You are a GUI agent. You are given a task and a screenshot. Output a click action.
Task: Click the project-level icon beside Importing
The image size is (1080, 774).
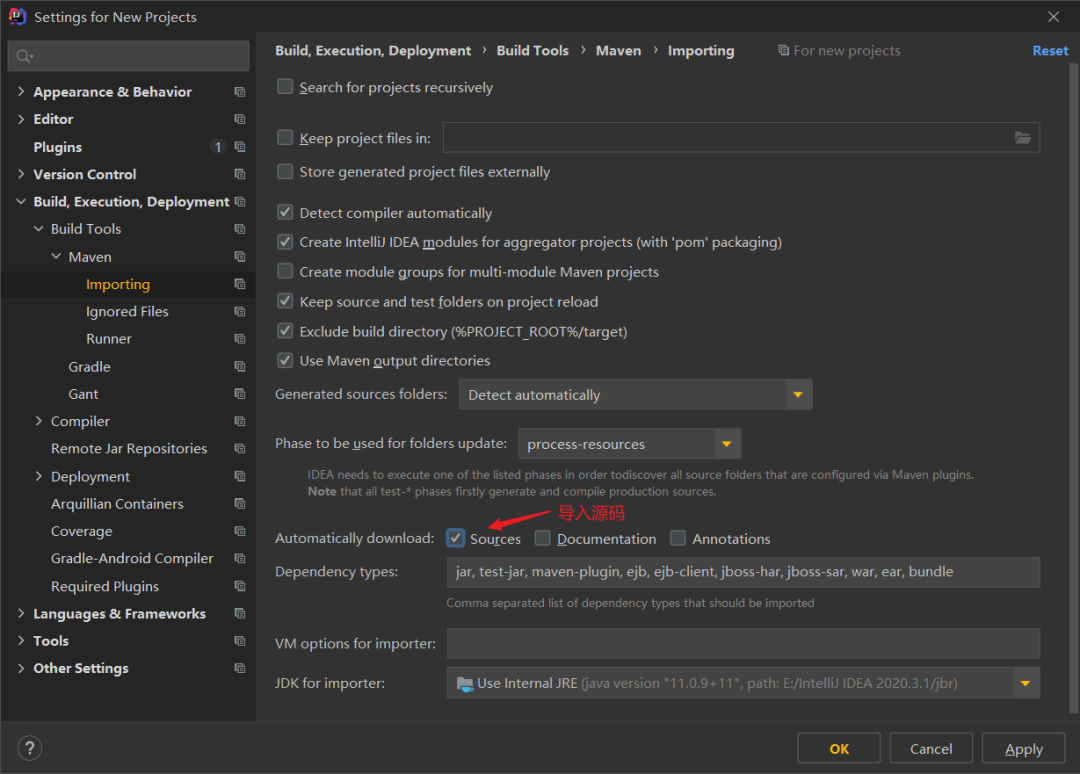click(240, 284)
